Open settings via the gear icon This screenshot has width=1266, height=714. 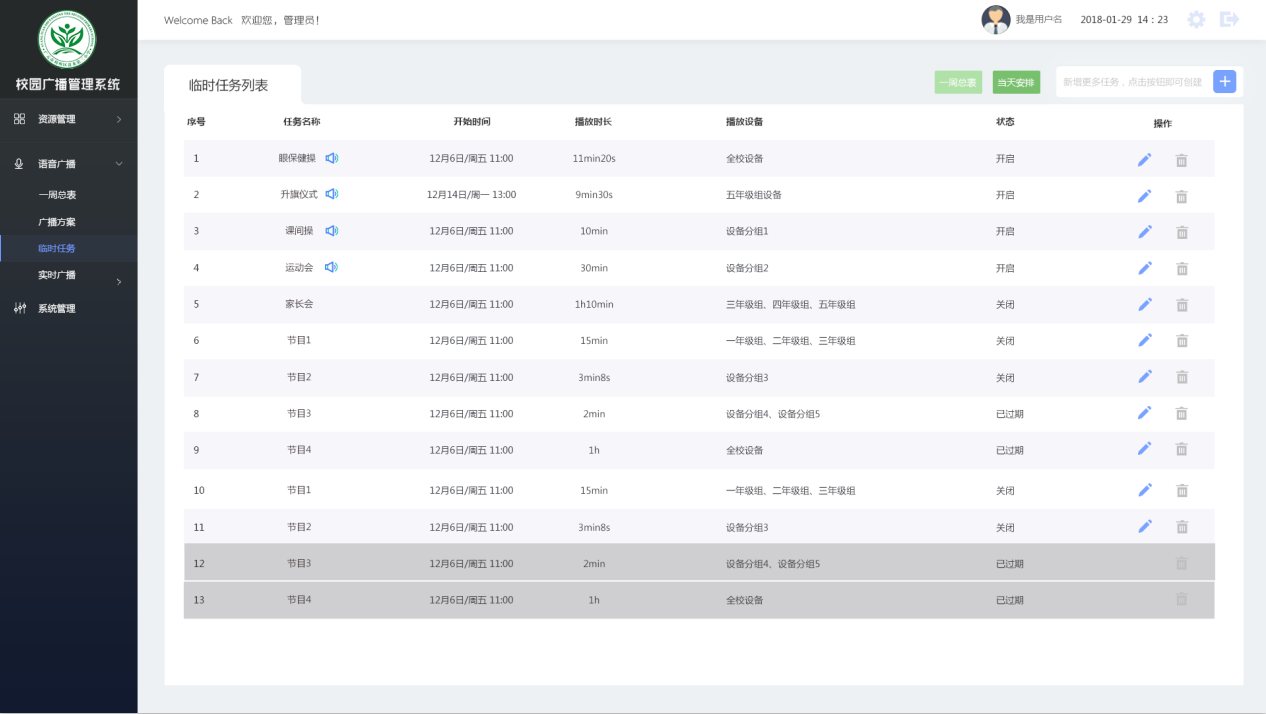click(1196, 20)
